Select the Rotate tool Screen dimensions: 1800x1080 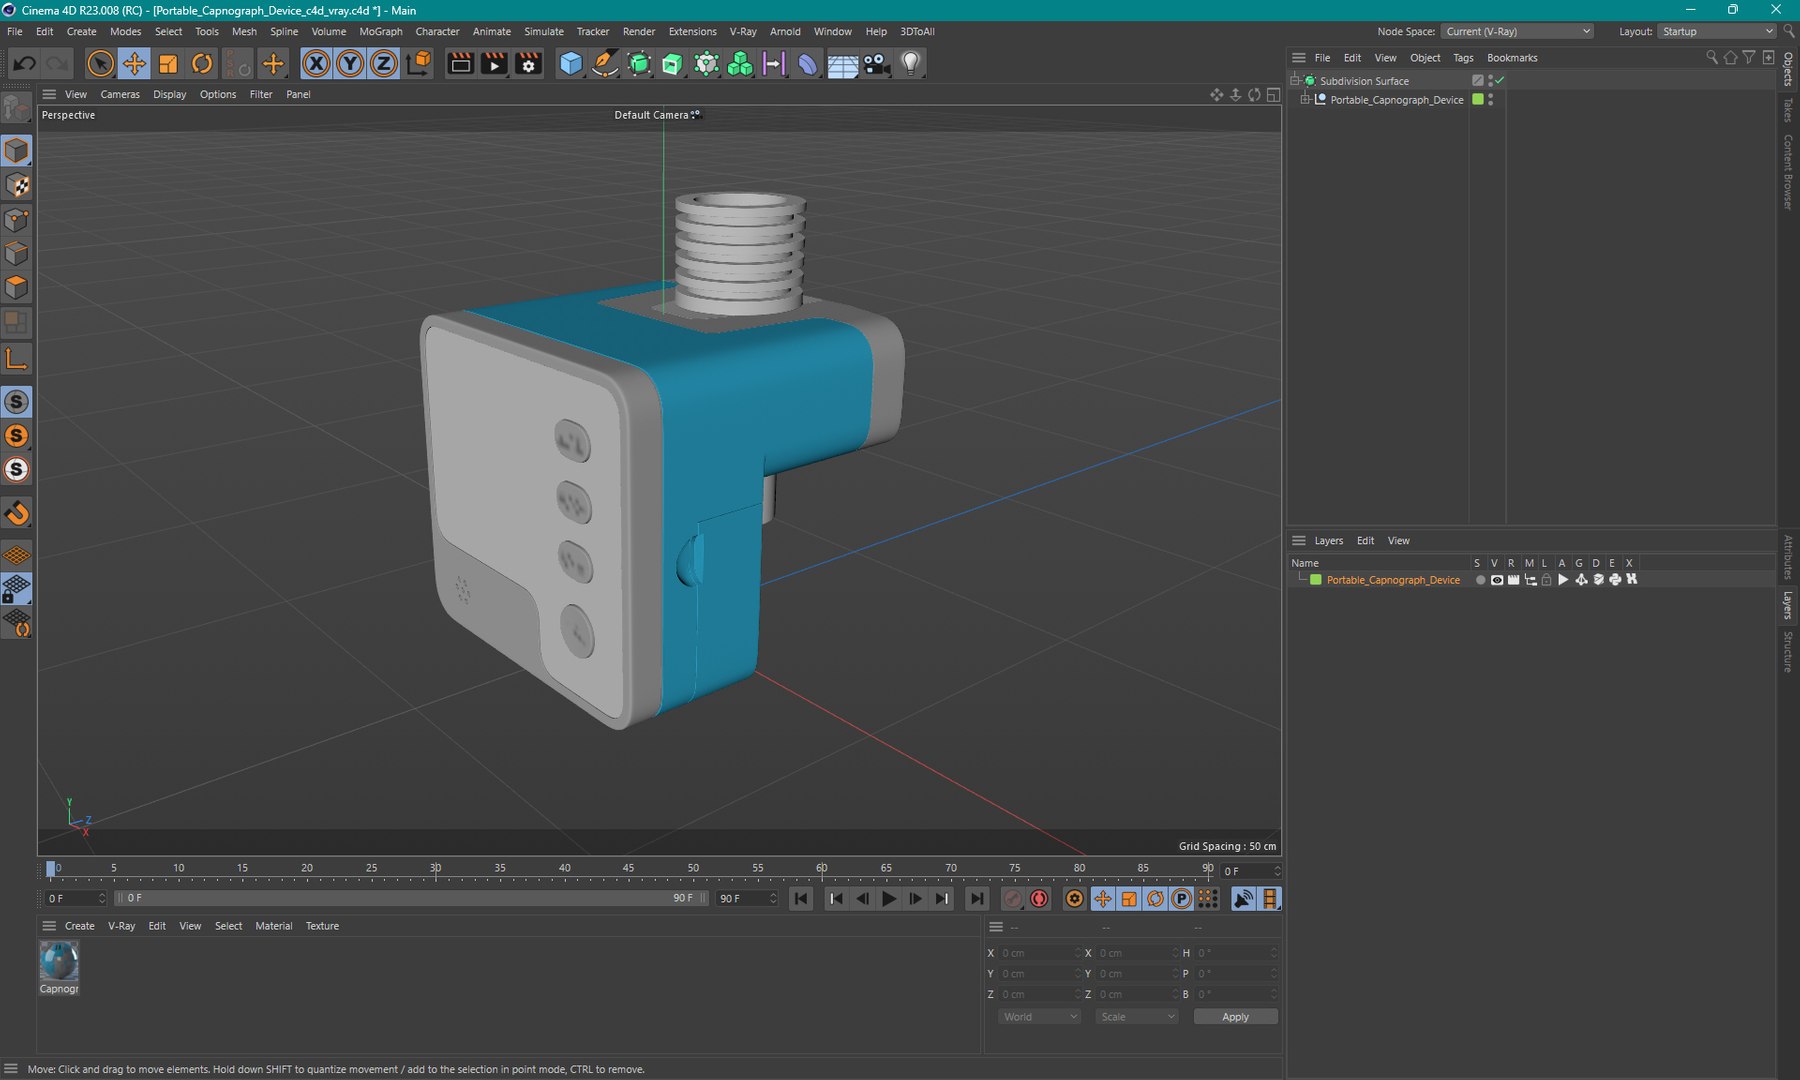201,64
